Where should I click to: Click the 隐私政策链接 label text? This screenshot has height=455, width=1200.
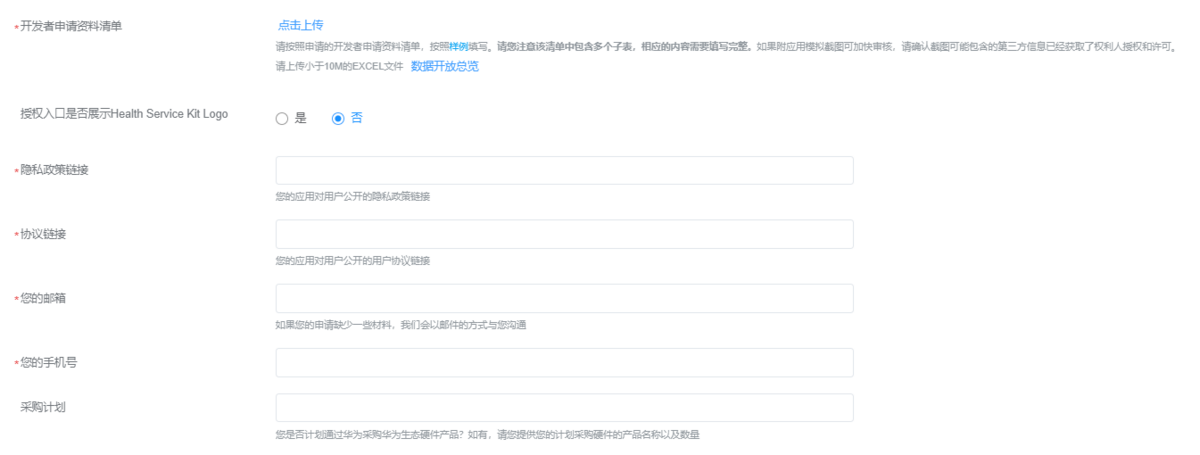54,170
